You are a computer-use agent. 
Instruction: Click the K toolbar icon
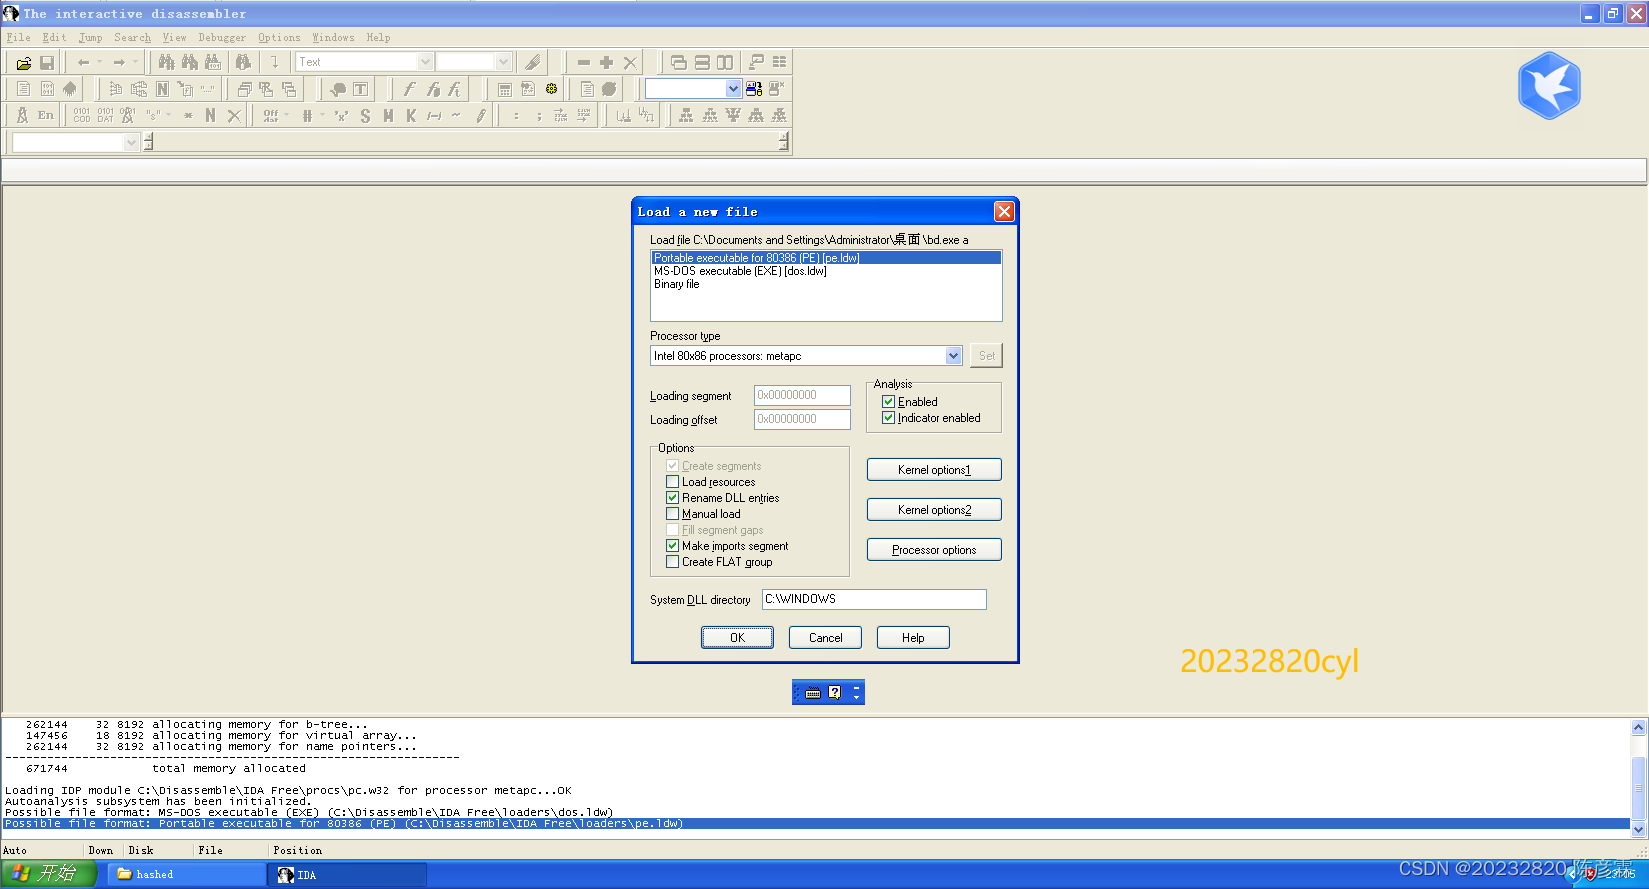pos(411,116)
